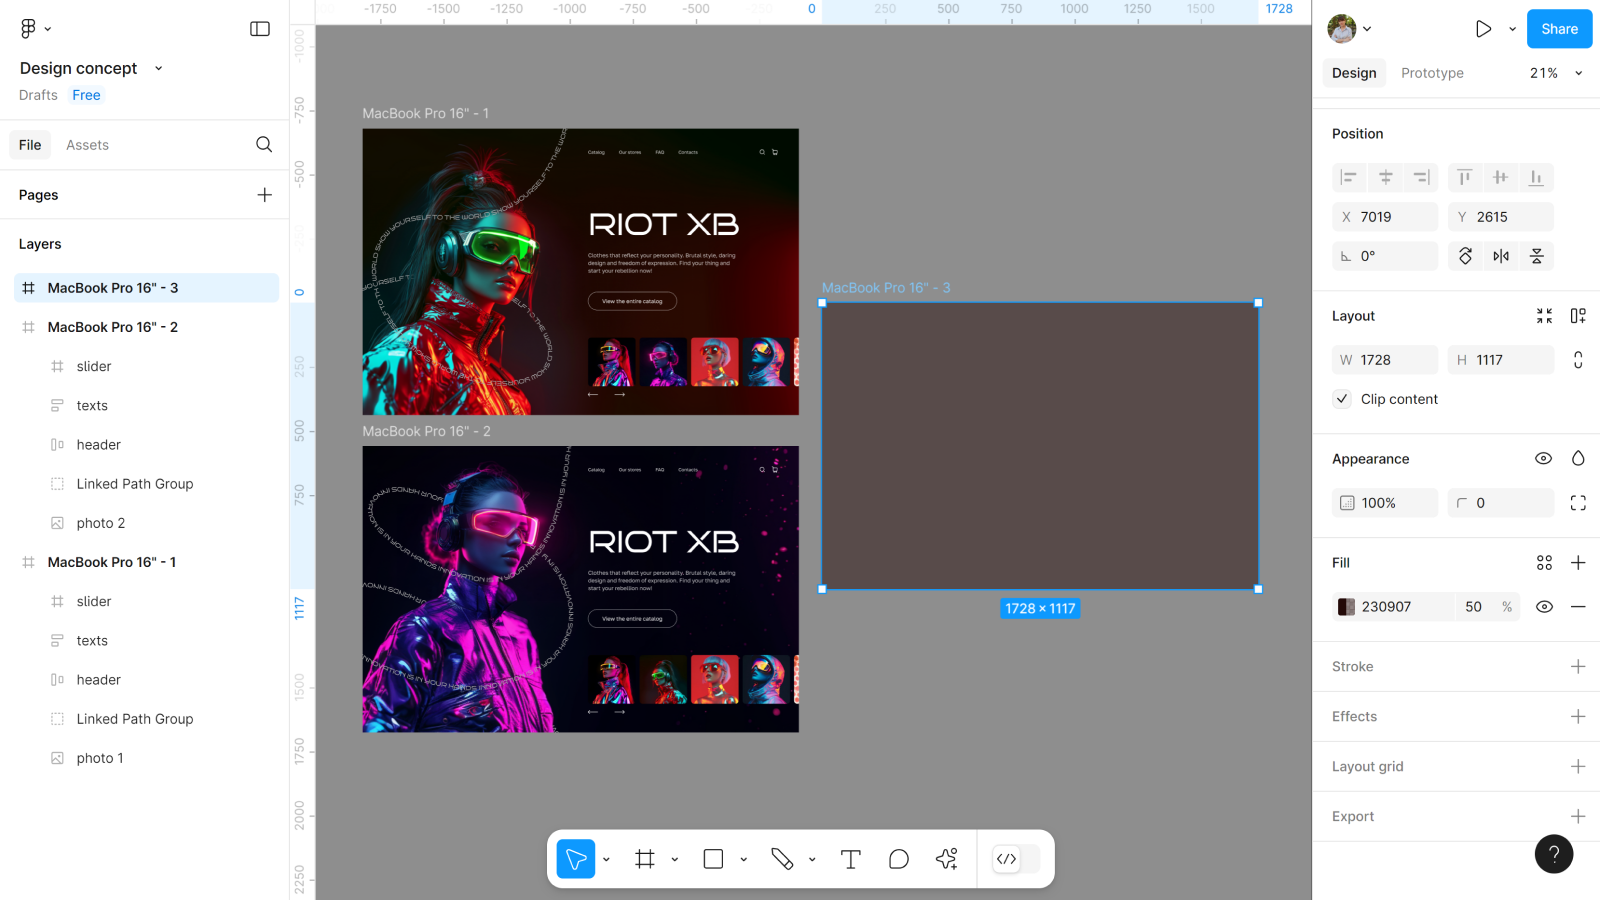Switch to the Assets tab
The width and height of the screenshot is (1600, 900).
pos(87,145)
